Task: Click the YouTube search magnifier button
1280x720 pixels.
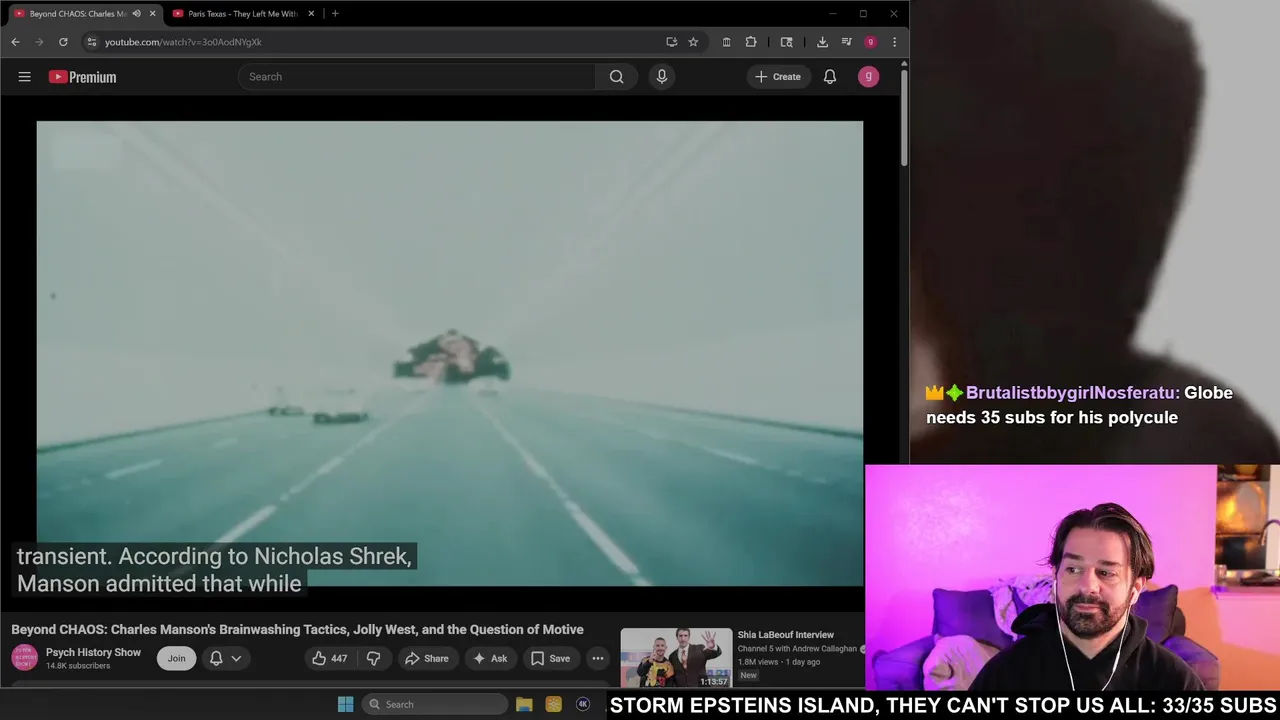Action: point(616,77)
